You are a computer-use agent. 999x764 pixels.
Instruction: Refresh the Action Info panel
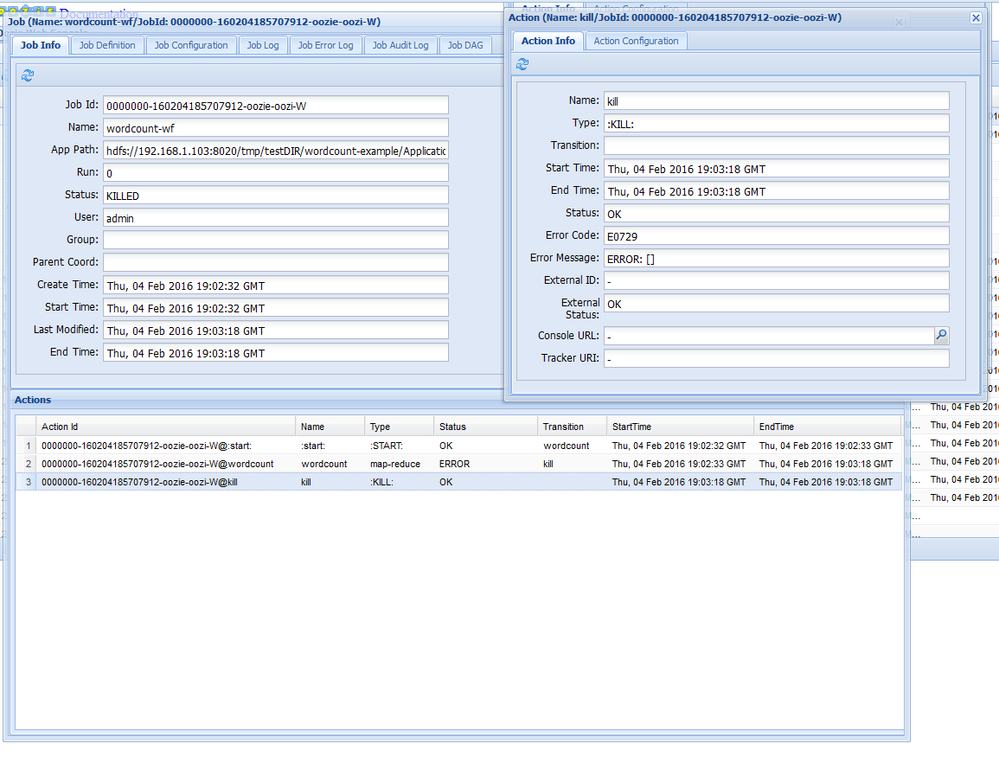(522, 64)
